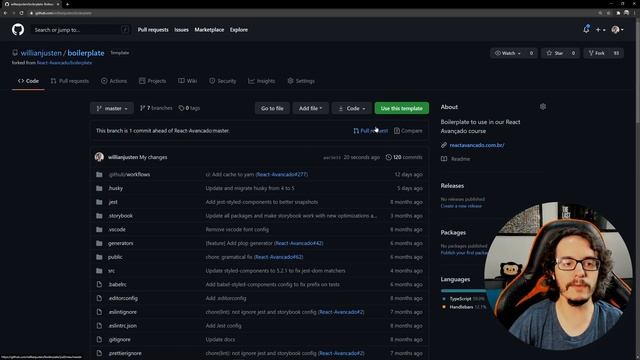Open the forked-from React-Avancado/boilerplate link
640x360 pixels.
[64, 63]
